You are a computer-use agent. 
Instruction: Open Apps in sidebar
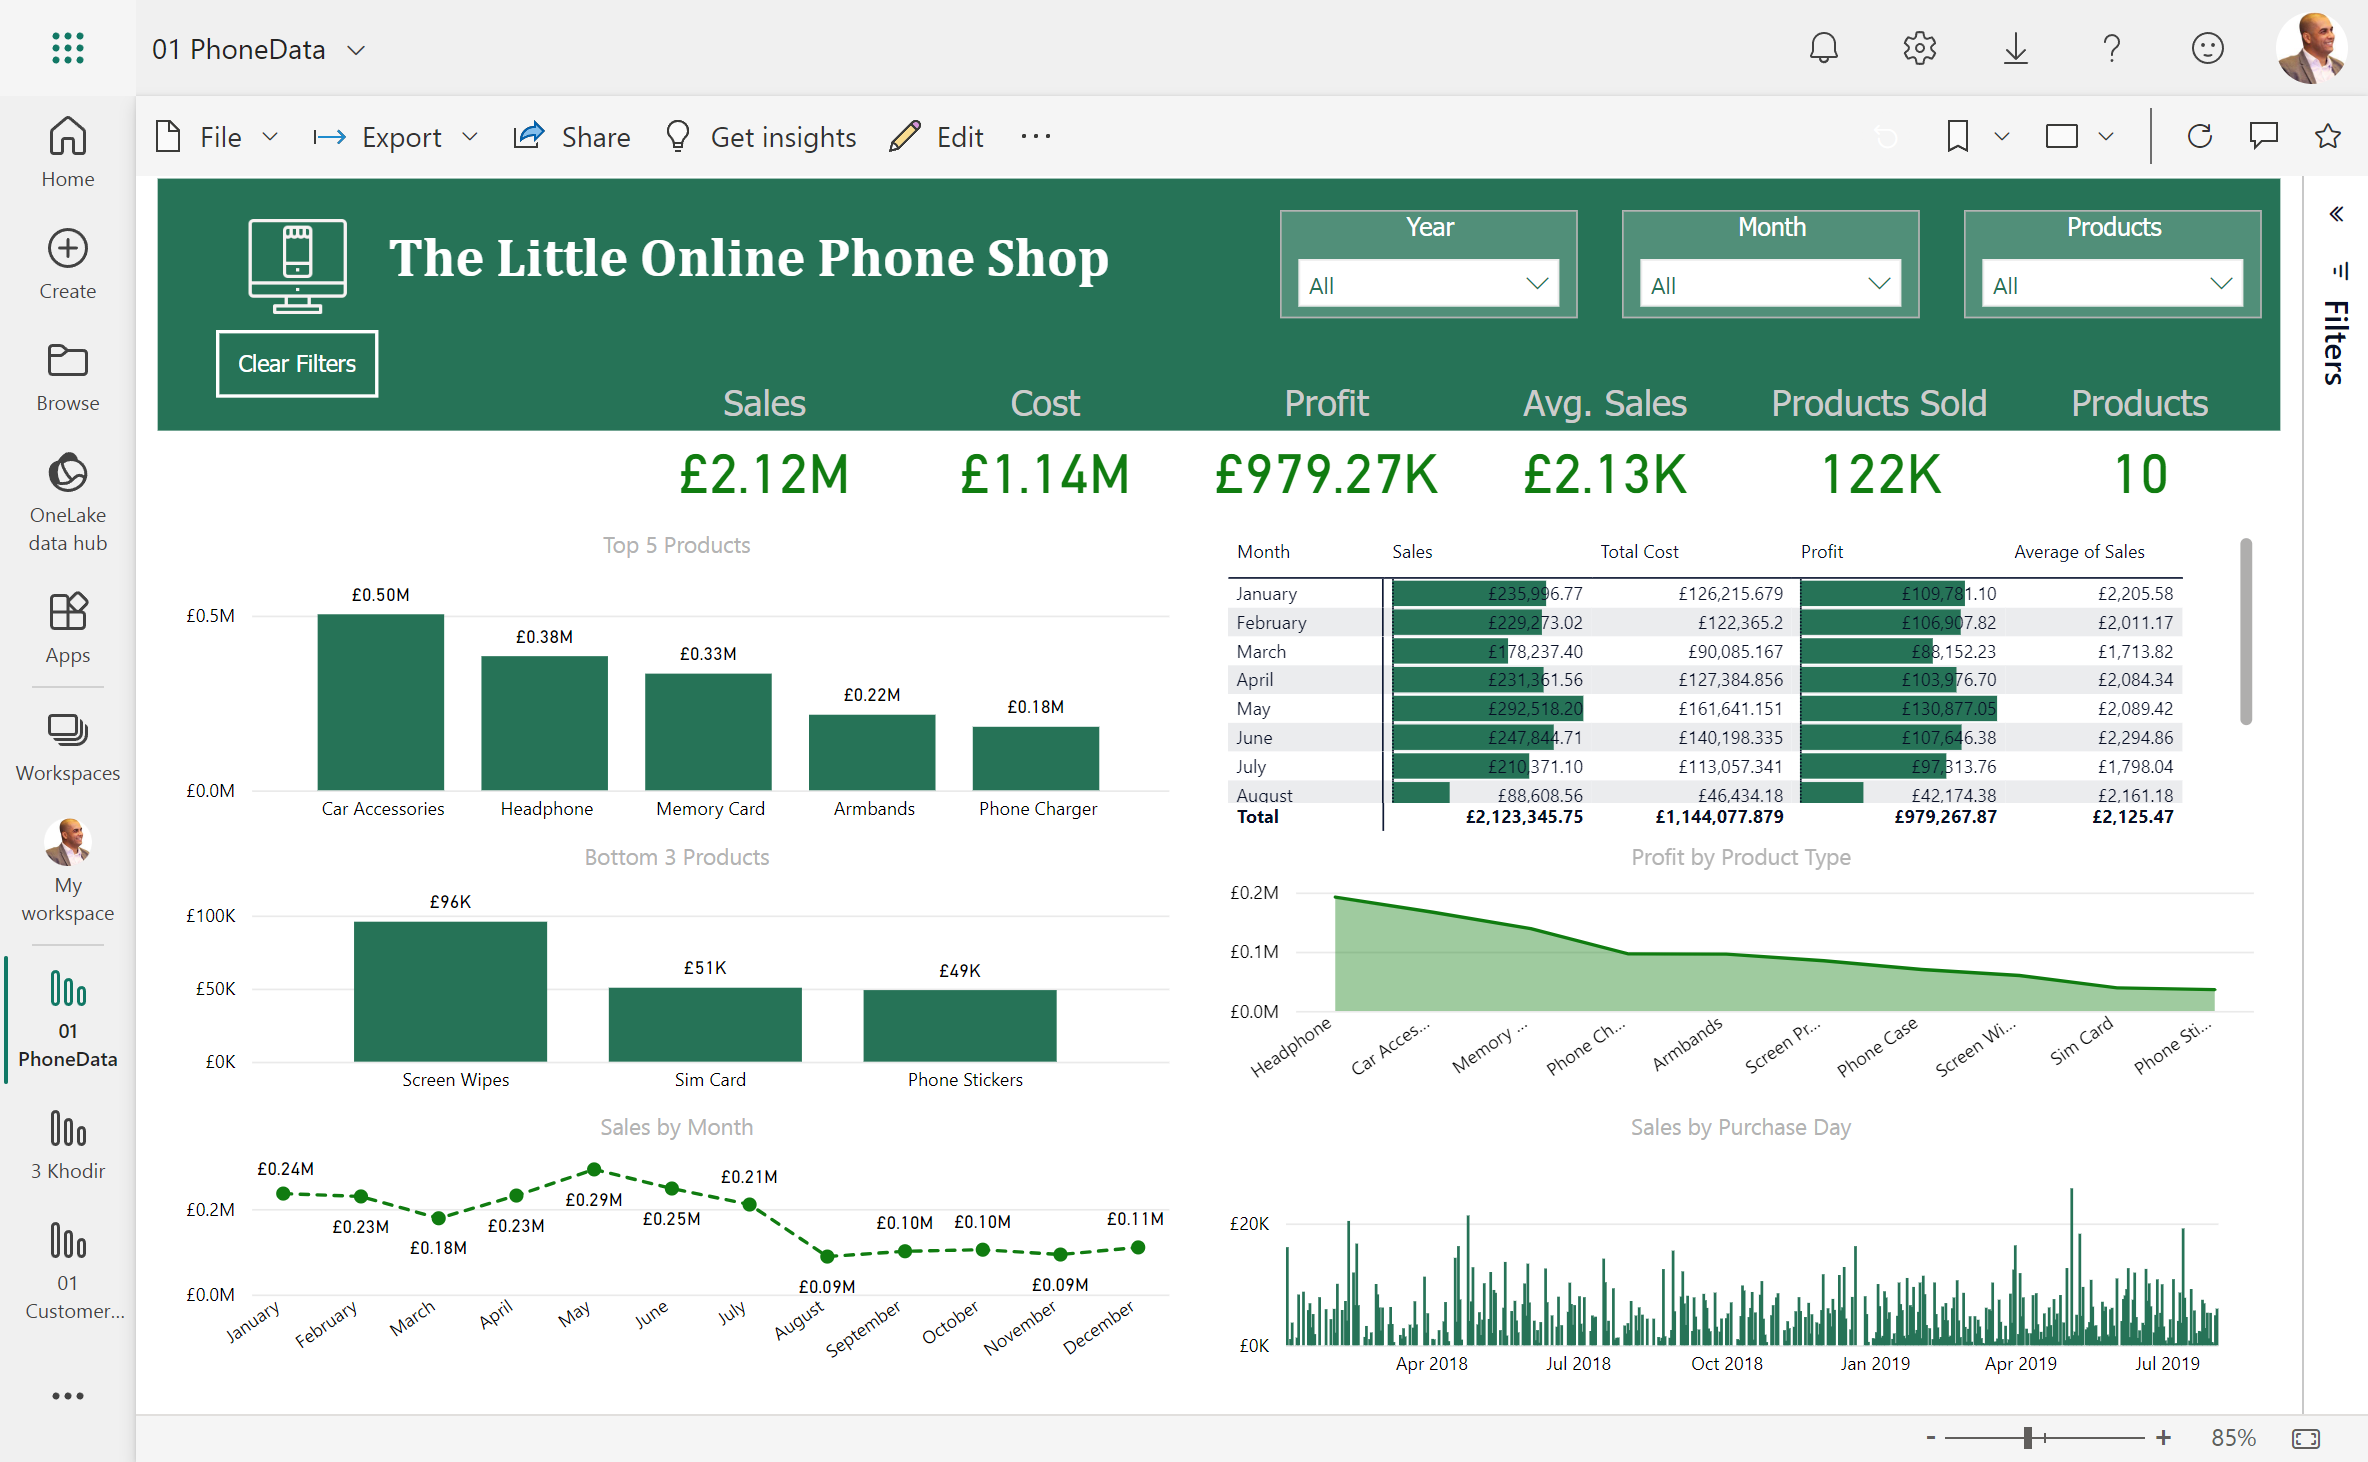coord(68,628)
